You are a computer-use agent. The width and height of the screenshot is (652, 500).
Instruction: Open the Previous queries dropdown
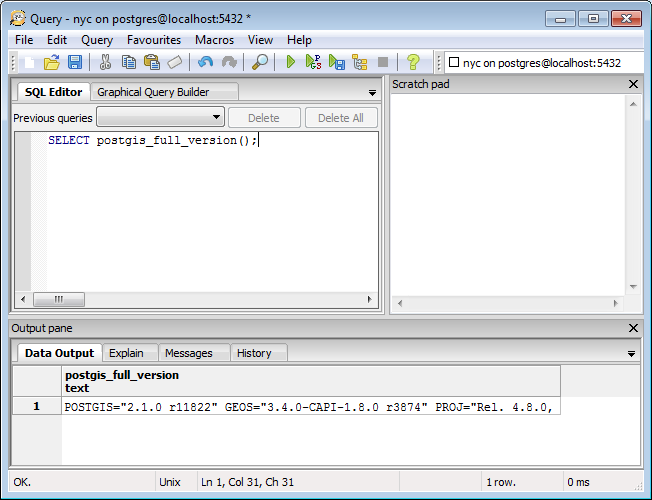click(x=160, y=118)
